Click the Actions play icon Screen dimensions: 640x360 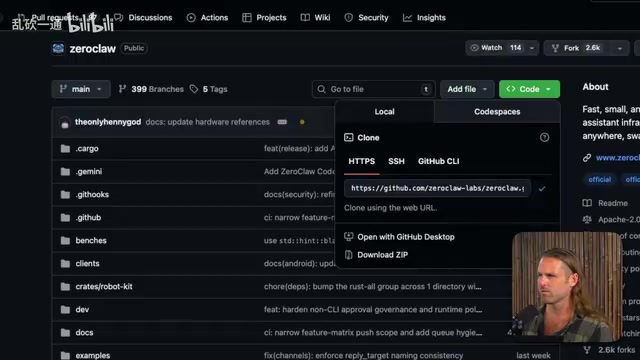click(191, 18)
